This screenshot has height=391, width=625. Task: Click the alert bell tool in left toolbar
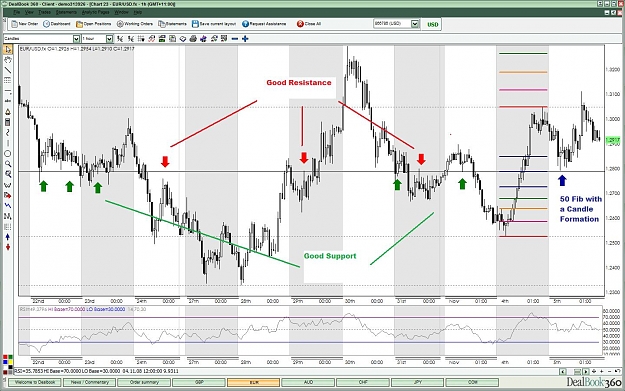(8, 112)
